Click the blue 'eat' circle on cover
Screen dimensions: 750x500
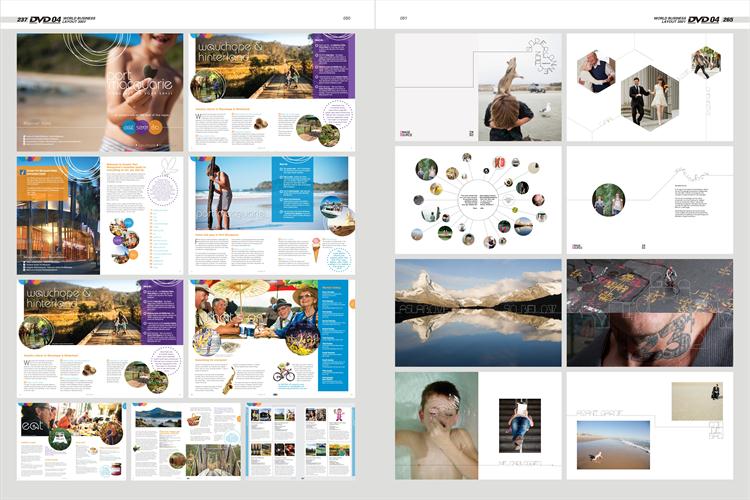[x=127, y=127]
